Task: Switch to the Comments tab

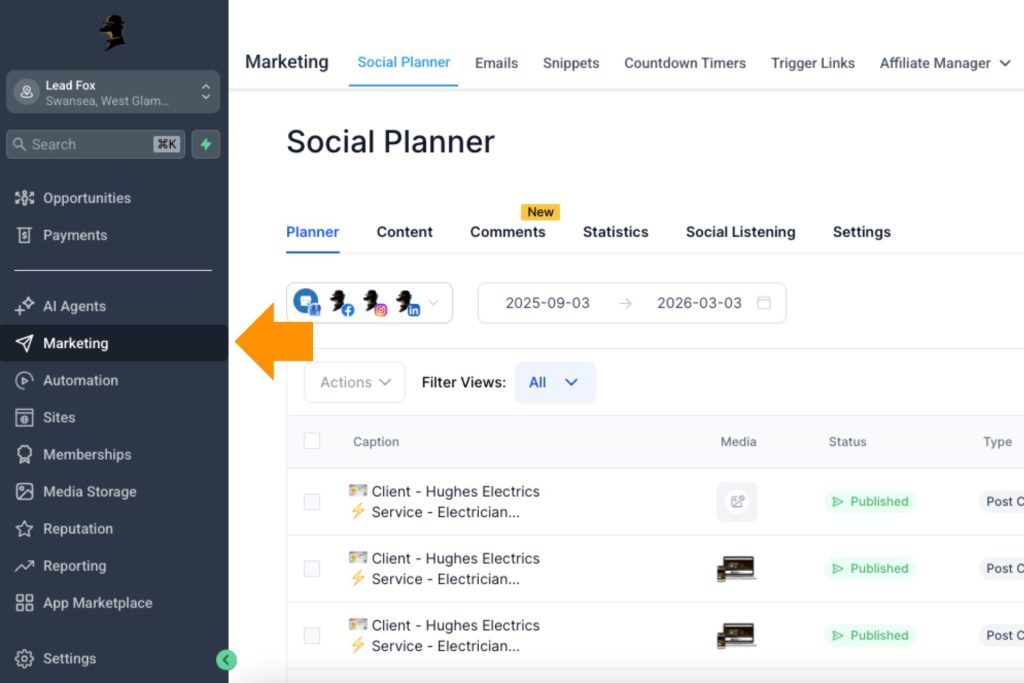Action: (x=508, y=232)
